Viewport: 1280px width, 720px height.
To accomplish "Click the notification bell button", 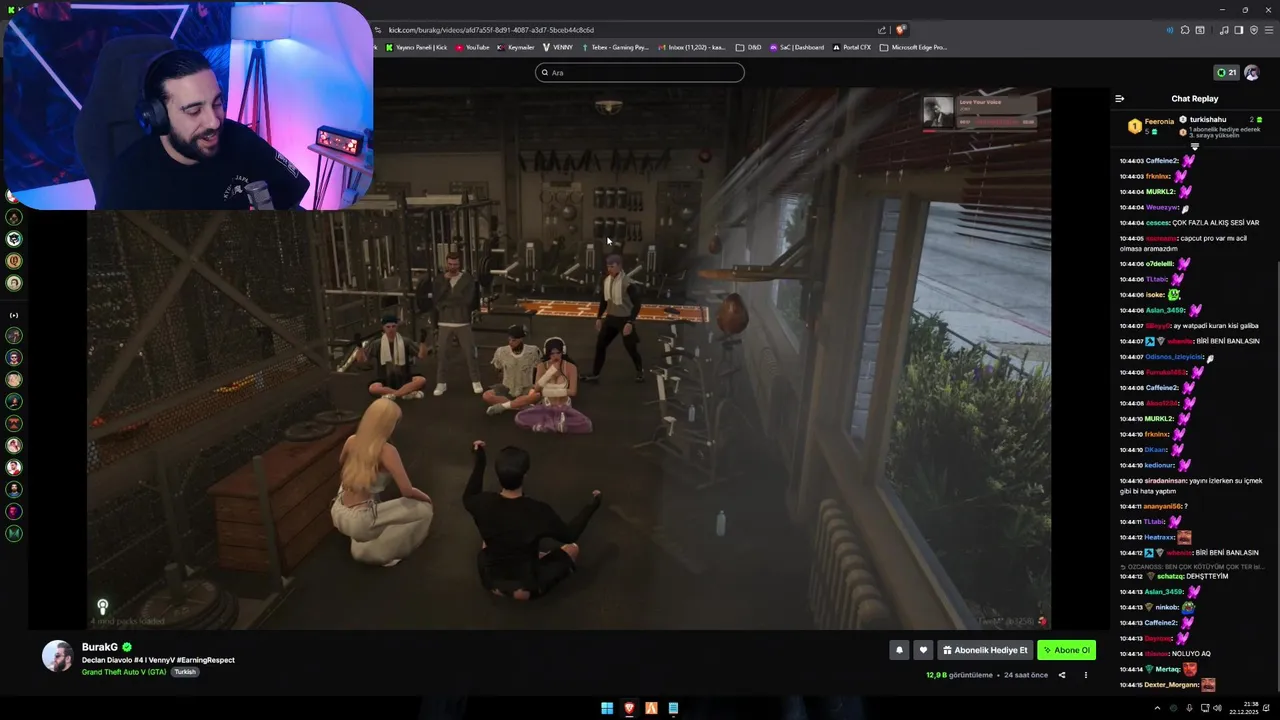I will [x=899, y=650].
